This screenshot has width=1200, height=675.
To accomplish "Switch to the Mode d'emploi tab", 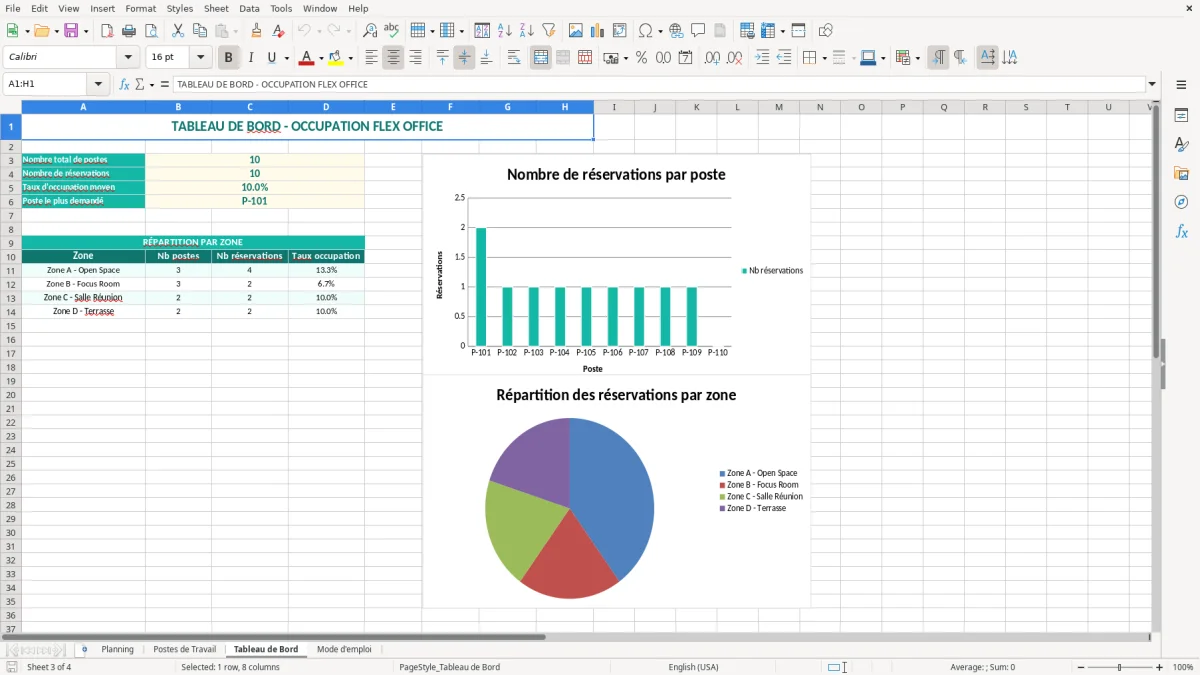I will (x=344, y=649).
